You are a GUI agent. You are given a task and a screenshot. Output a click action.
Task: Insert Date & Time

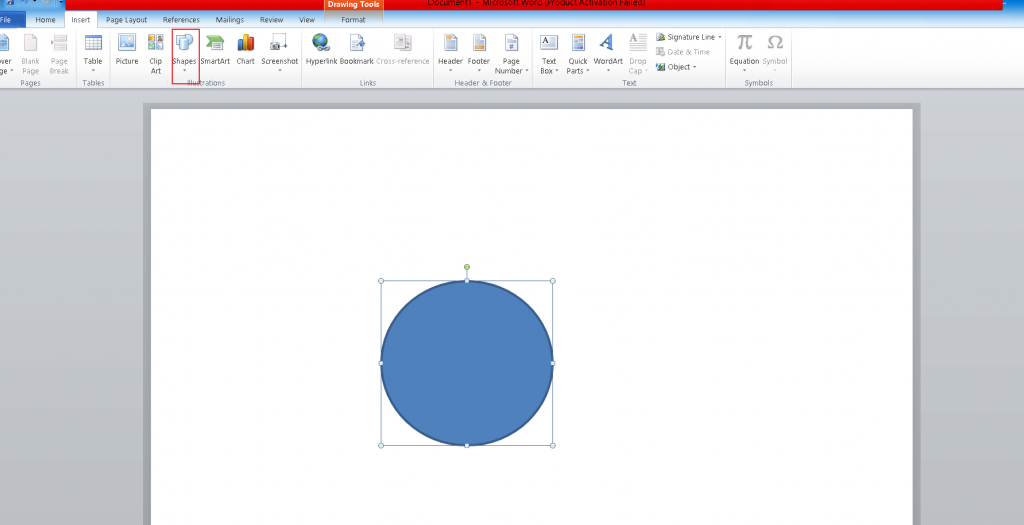click(x=682, y=52)
